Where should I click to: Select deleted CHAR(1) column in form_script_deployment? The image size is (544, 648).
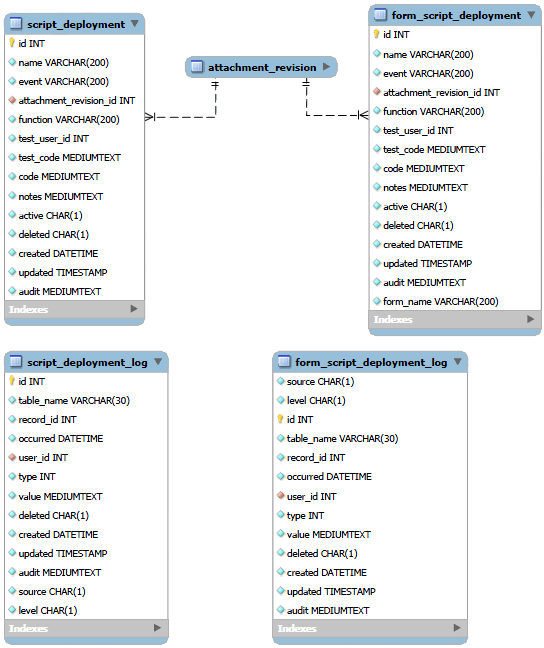click(x=418, y=225)
